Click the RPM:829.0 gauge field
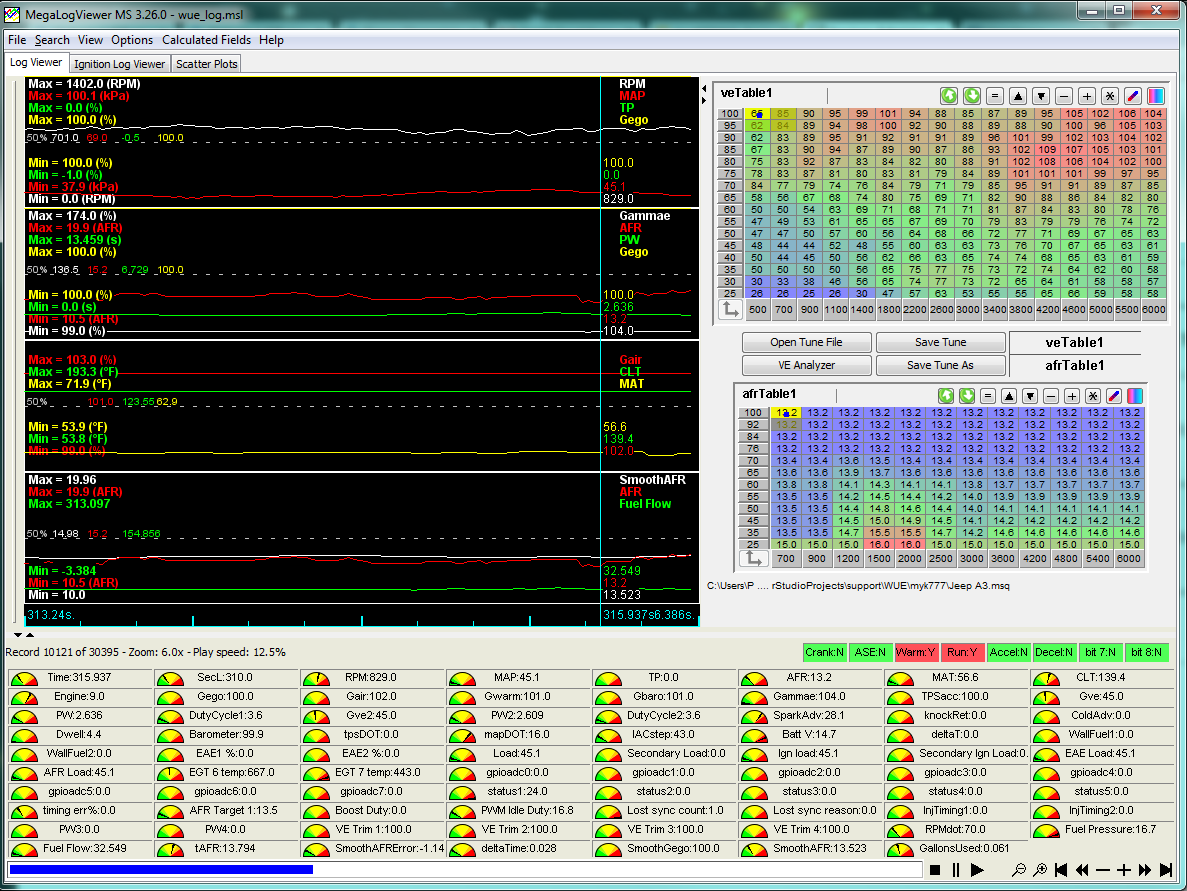The width and height of the screenshot is (1187, 891). click(370, 678)
